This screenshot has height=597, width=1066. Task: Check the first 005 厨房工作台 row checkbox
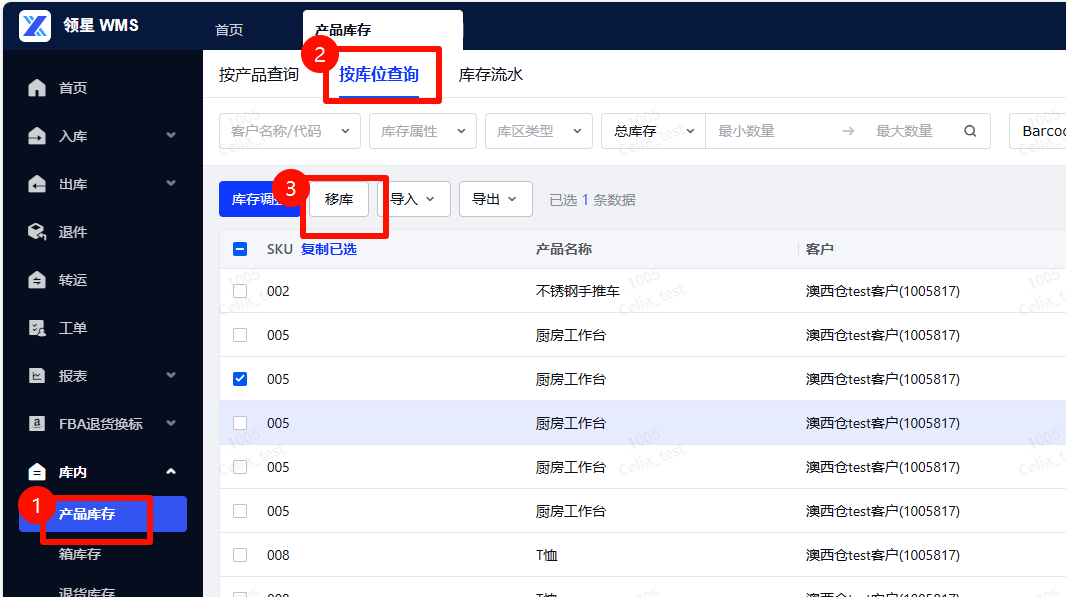[240, 335]
